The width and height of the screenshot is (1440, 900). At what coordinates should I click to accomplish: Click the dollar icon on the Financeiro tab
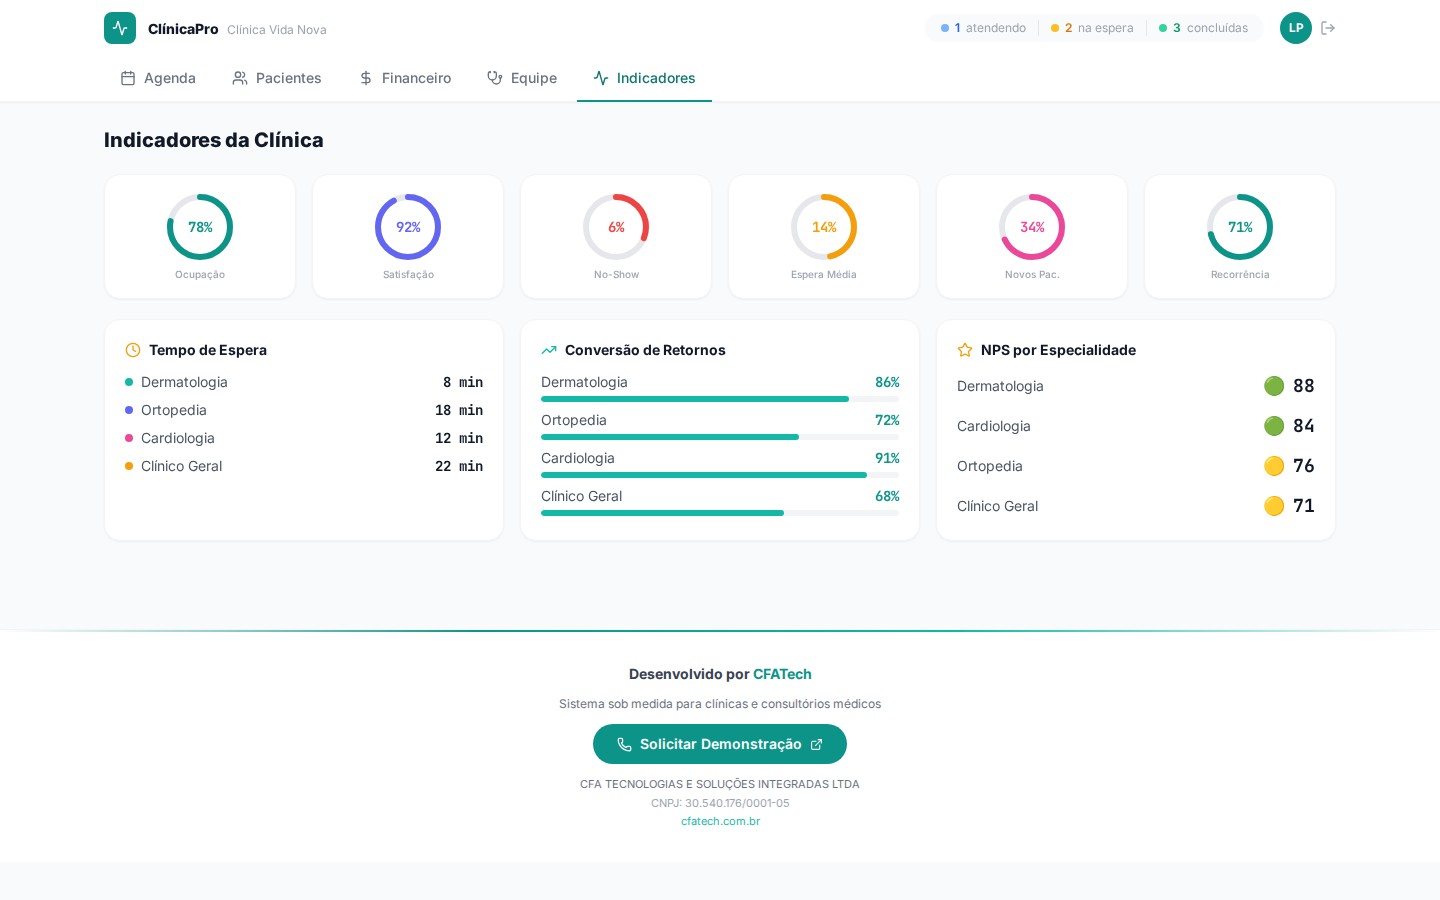point(366,78)
